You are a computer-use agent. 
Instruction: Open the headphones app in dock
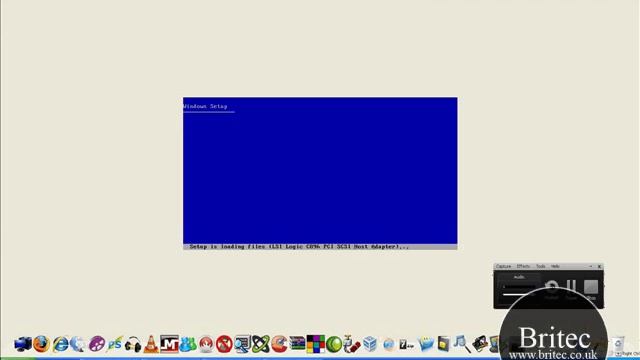click(133, 344)
